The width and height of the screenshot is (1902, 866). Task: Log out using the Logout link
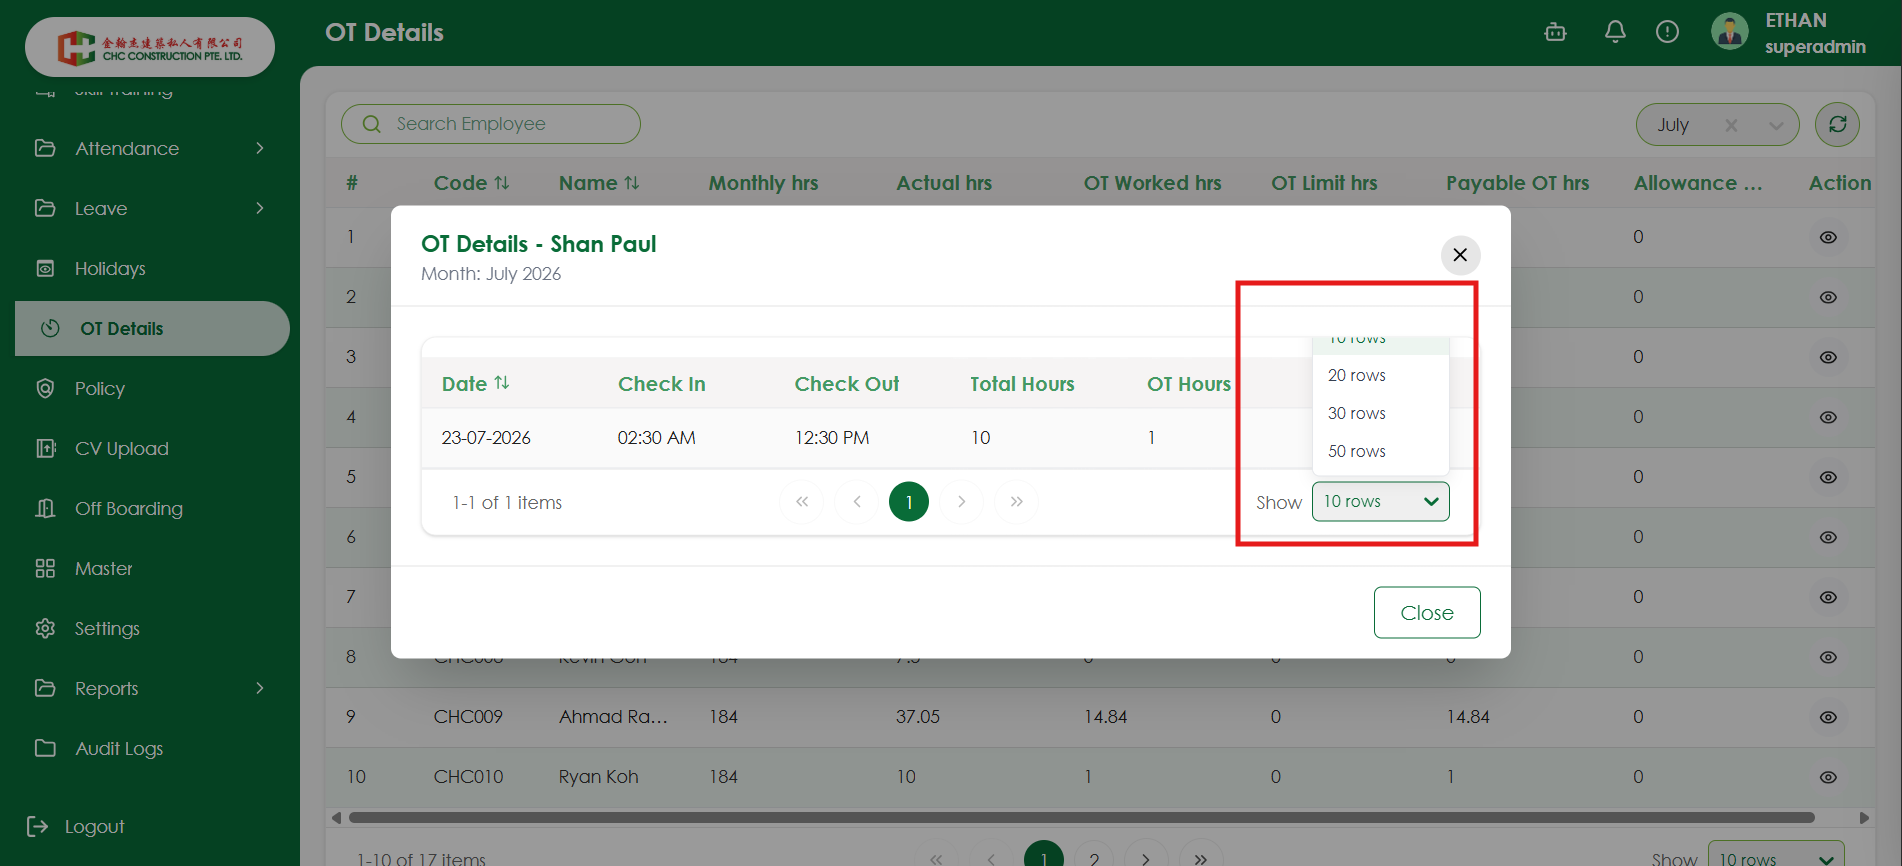(x=76, y=826)
